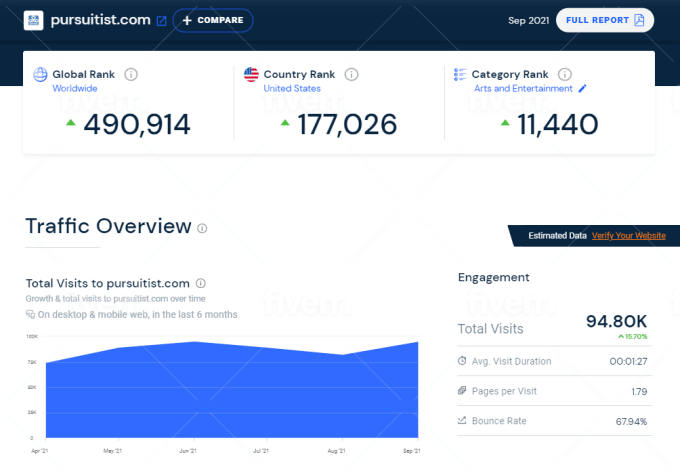Click the Jul '21 axis label
Viewport: 680px width, 471px height.
(261, 451)
